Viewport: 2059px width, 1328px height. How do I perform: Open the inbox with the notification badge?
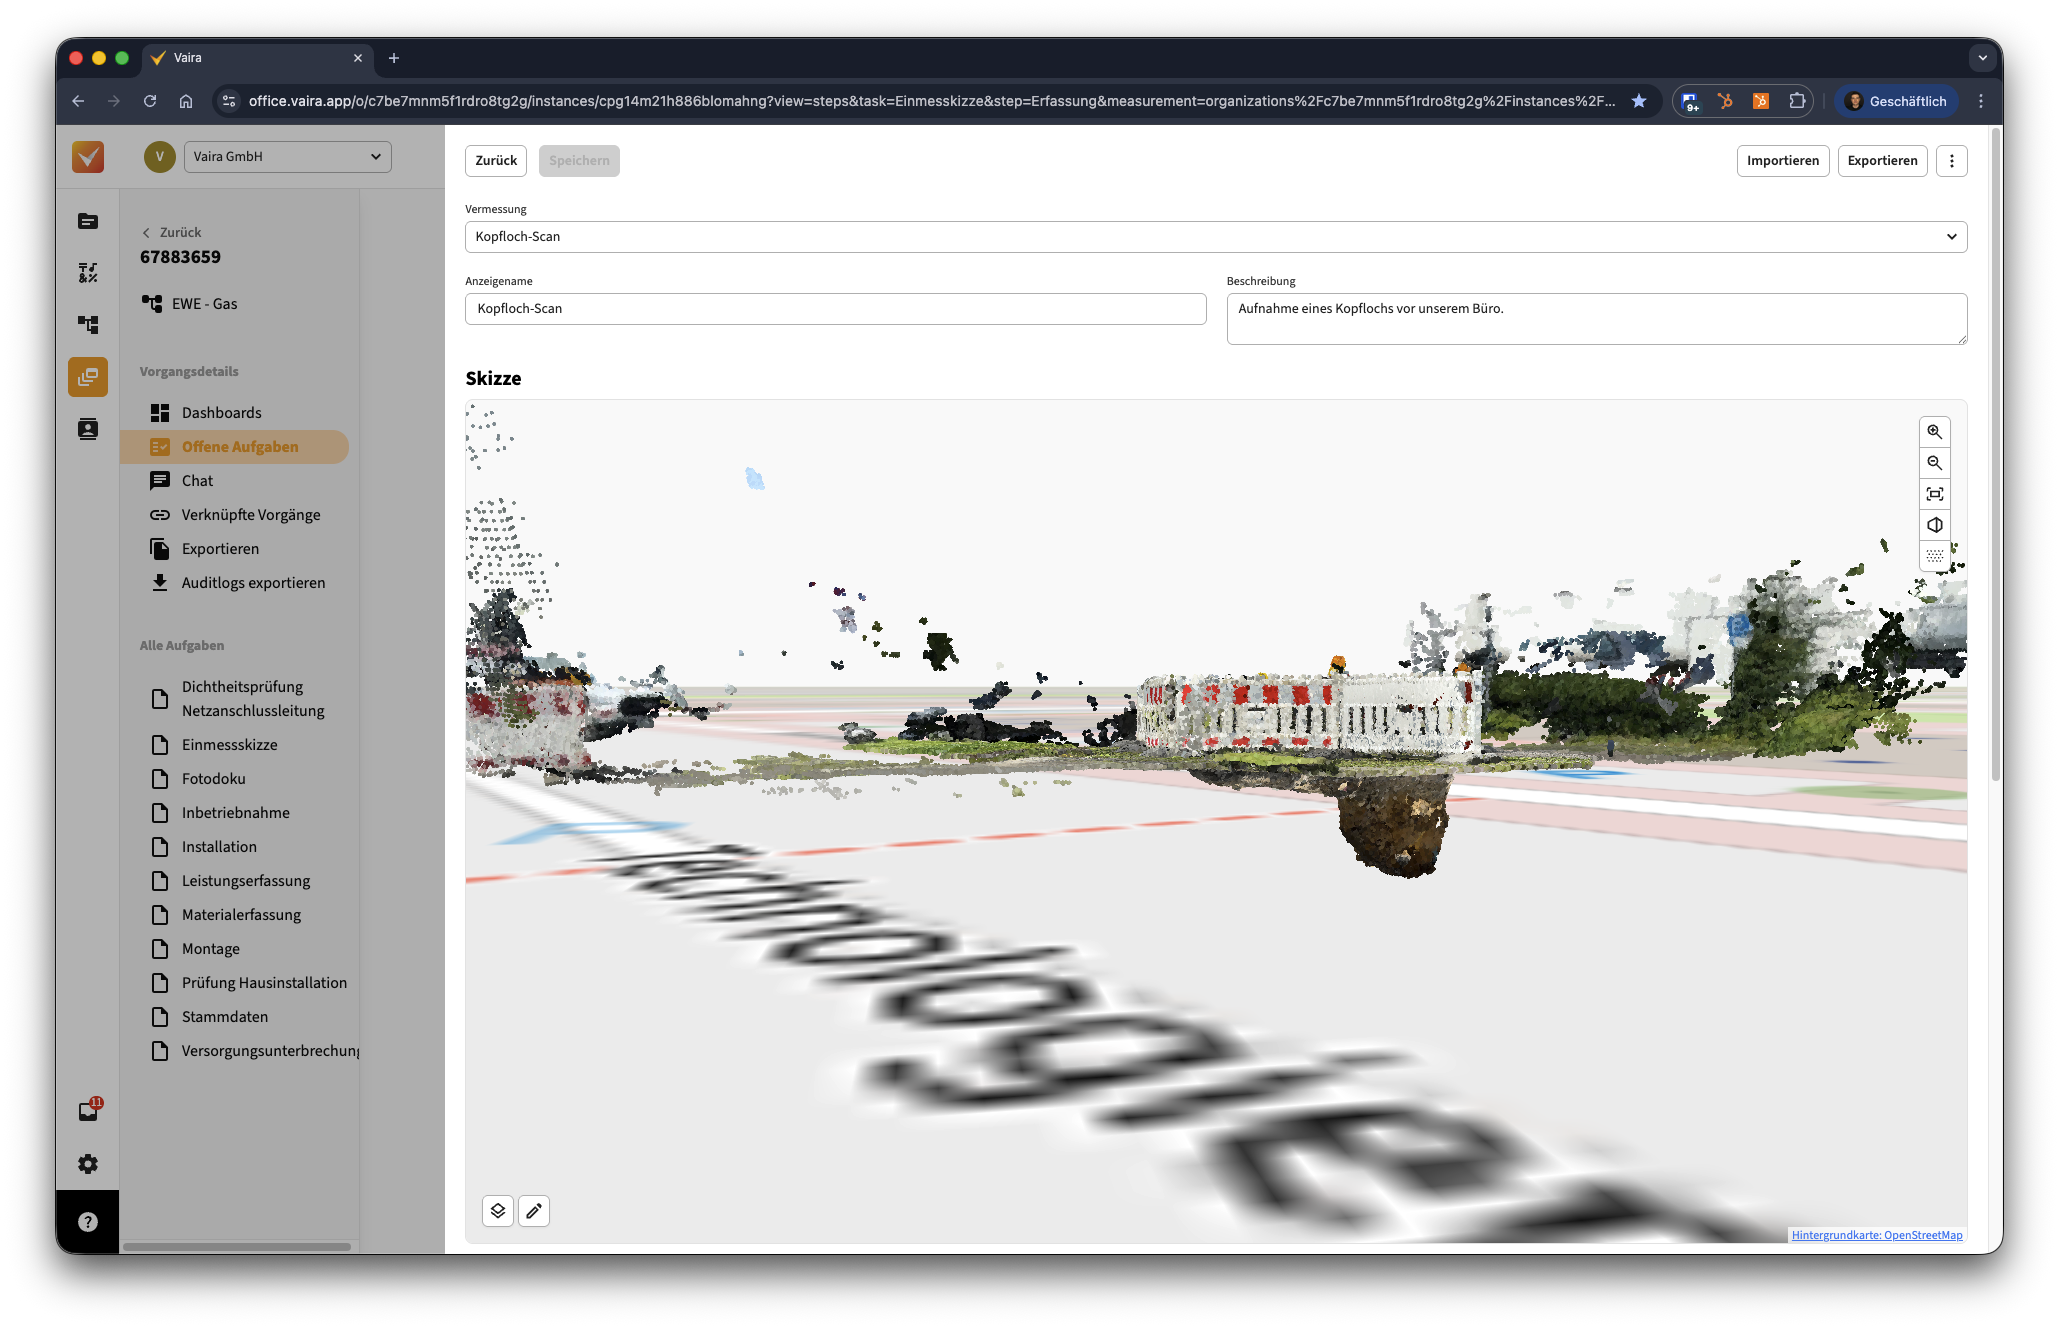pyautogui.click(x=88, y=1111)
